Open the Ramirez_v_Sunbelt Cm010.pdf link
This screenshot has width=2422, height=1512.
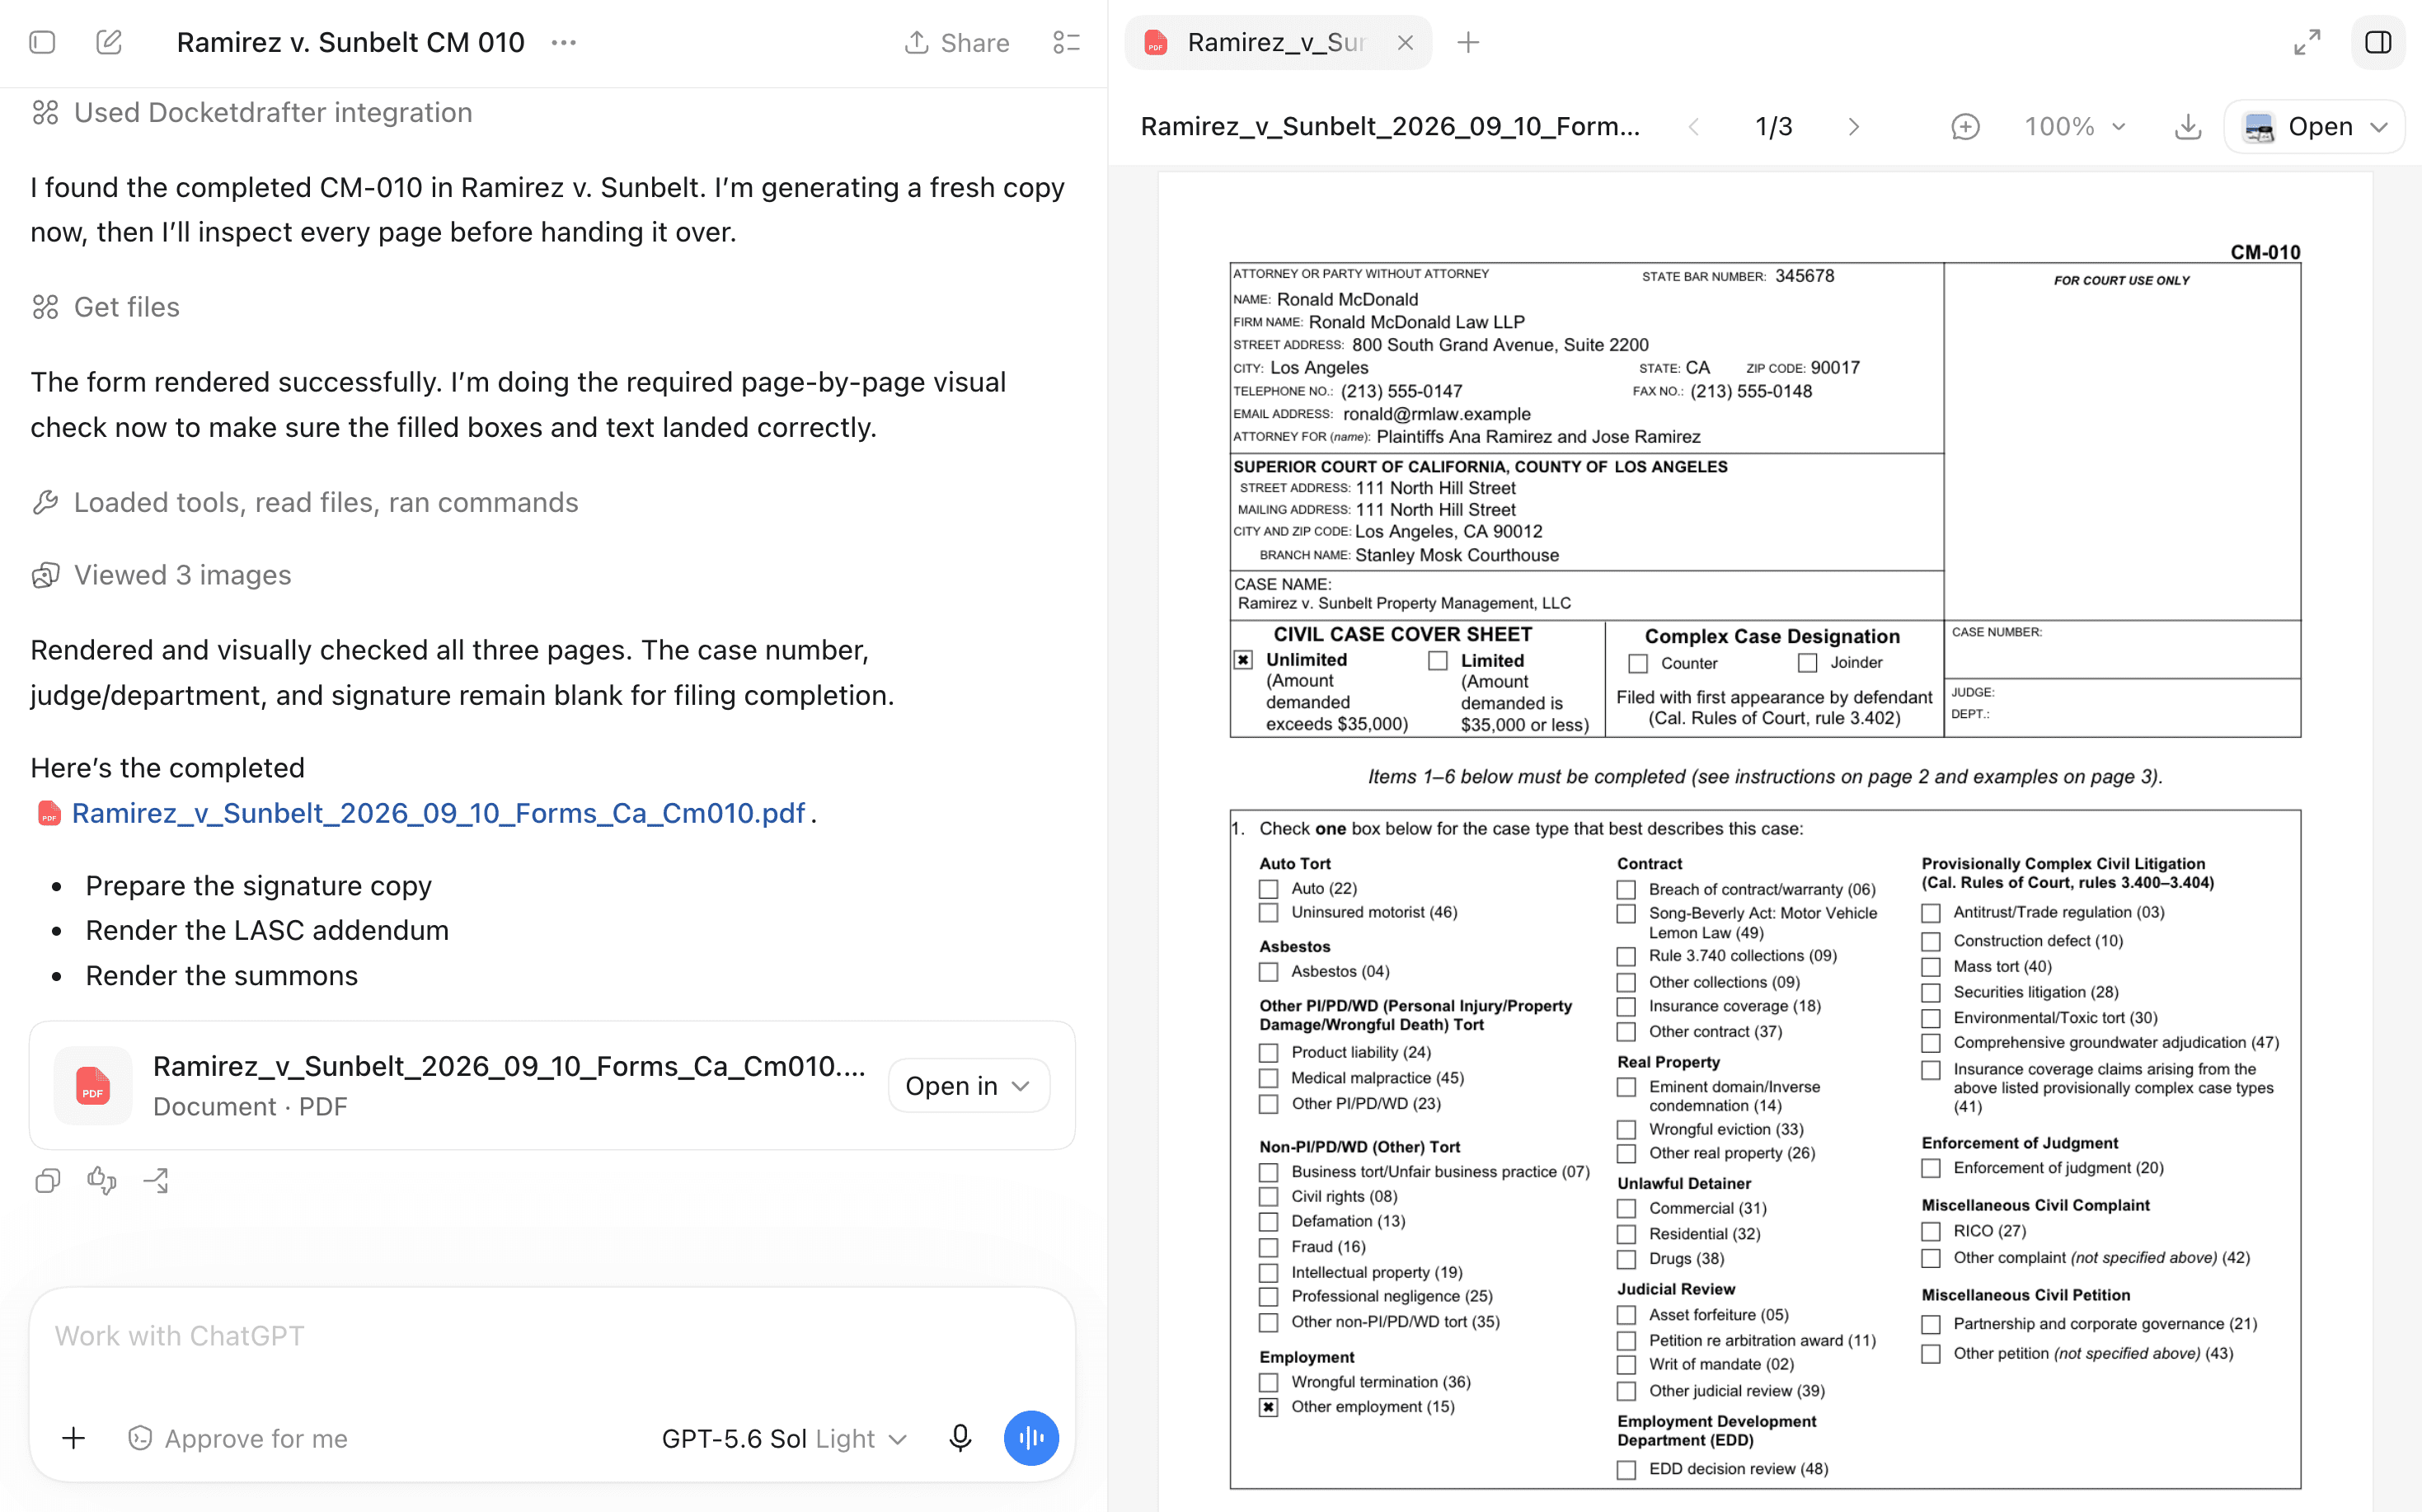coord(438,813)
